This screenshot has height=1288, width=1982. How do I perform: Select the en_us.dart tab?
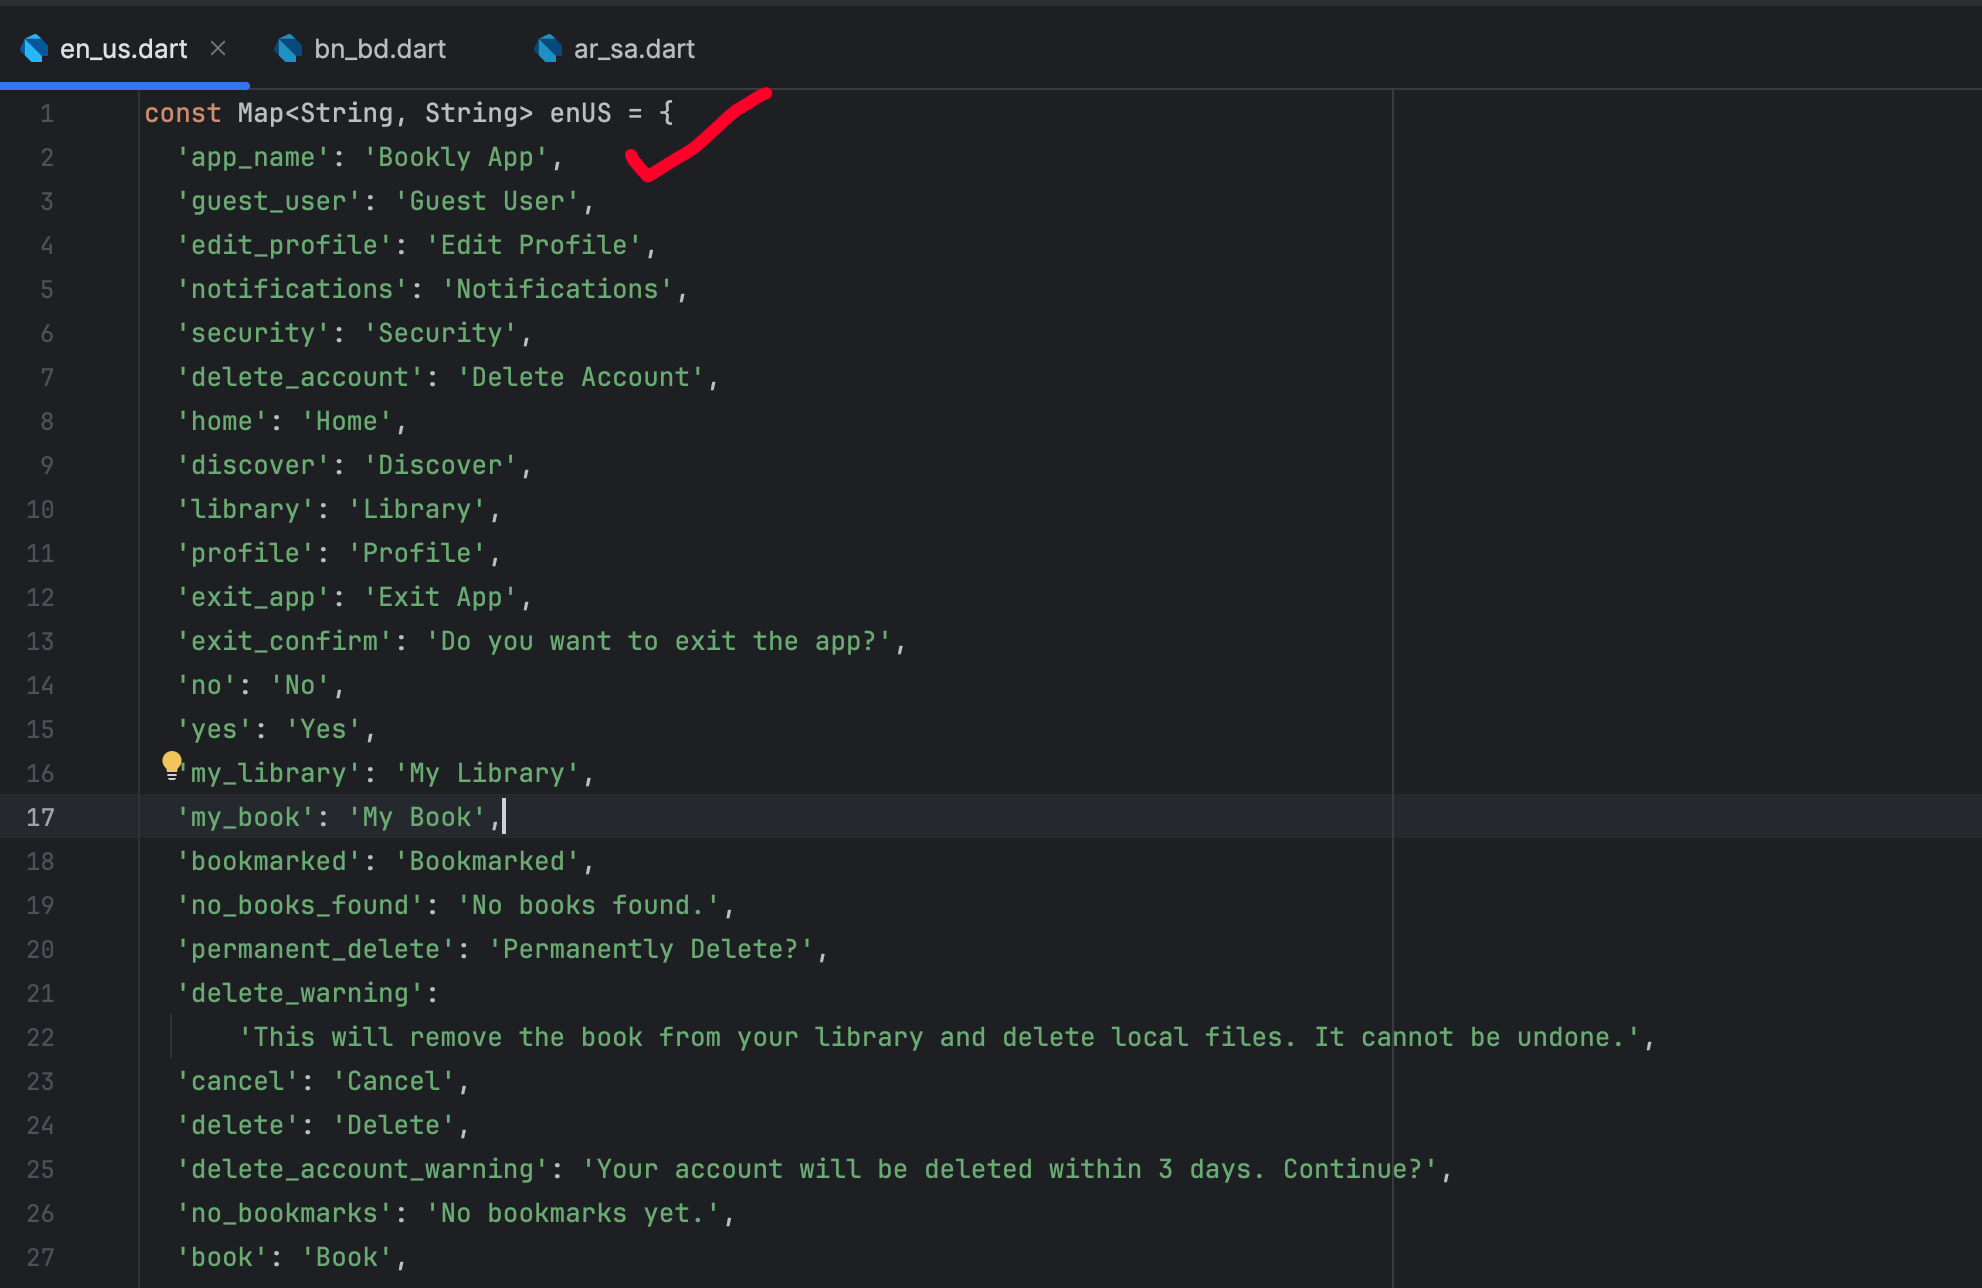[124, 48]
